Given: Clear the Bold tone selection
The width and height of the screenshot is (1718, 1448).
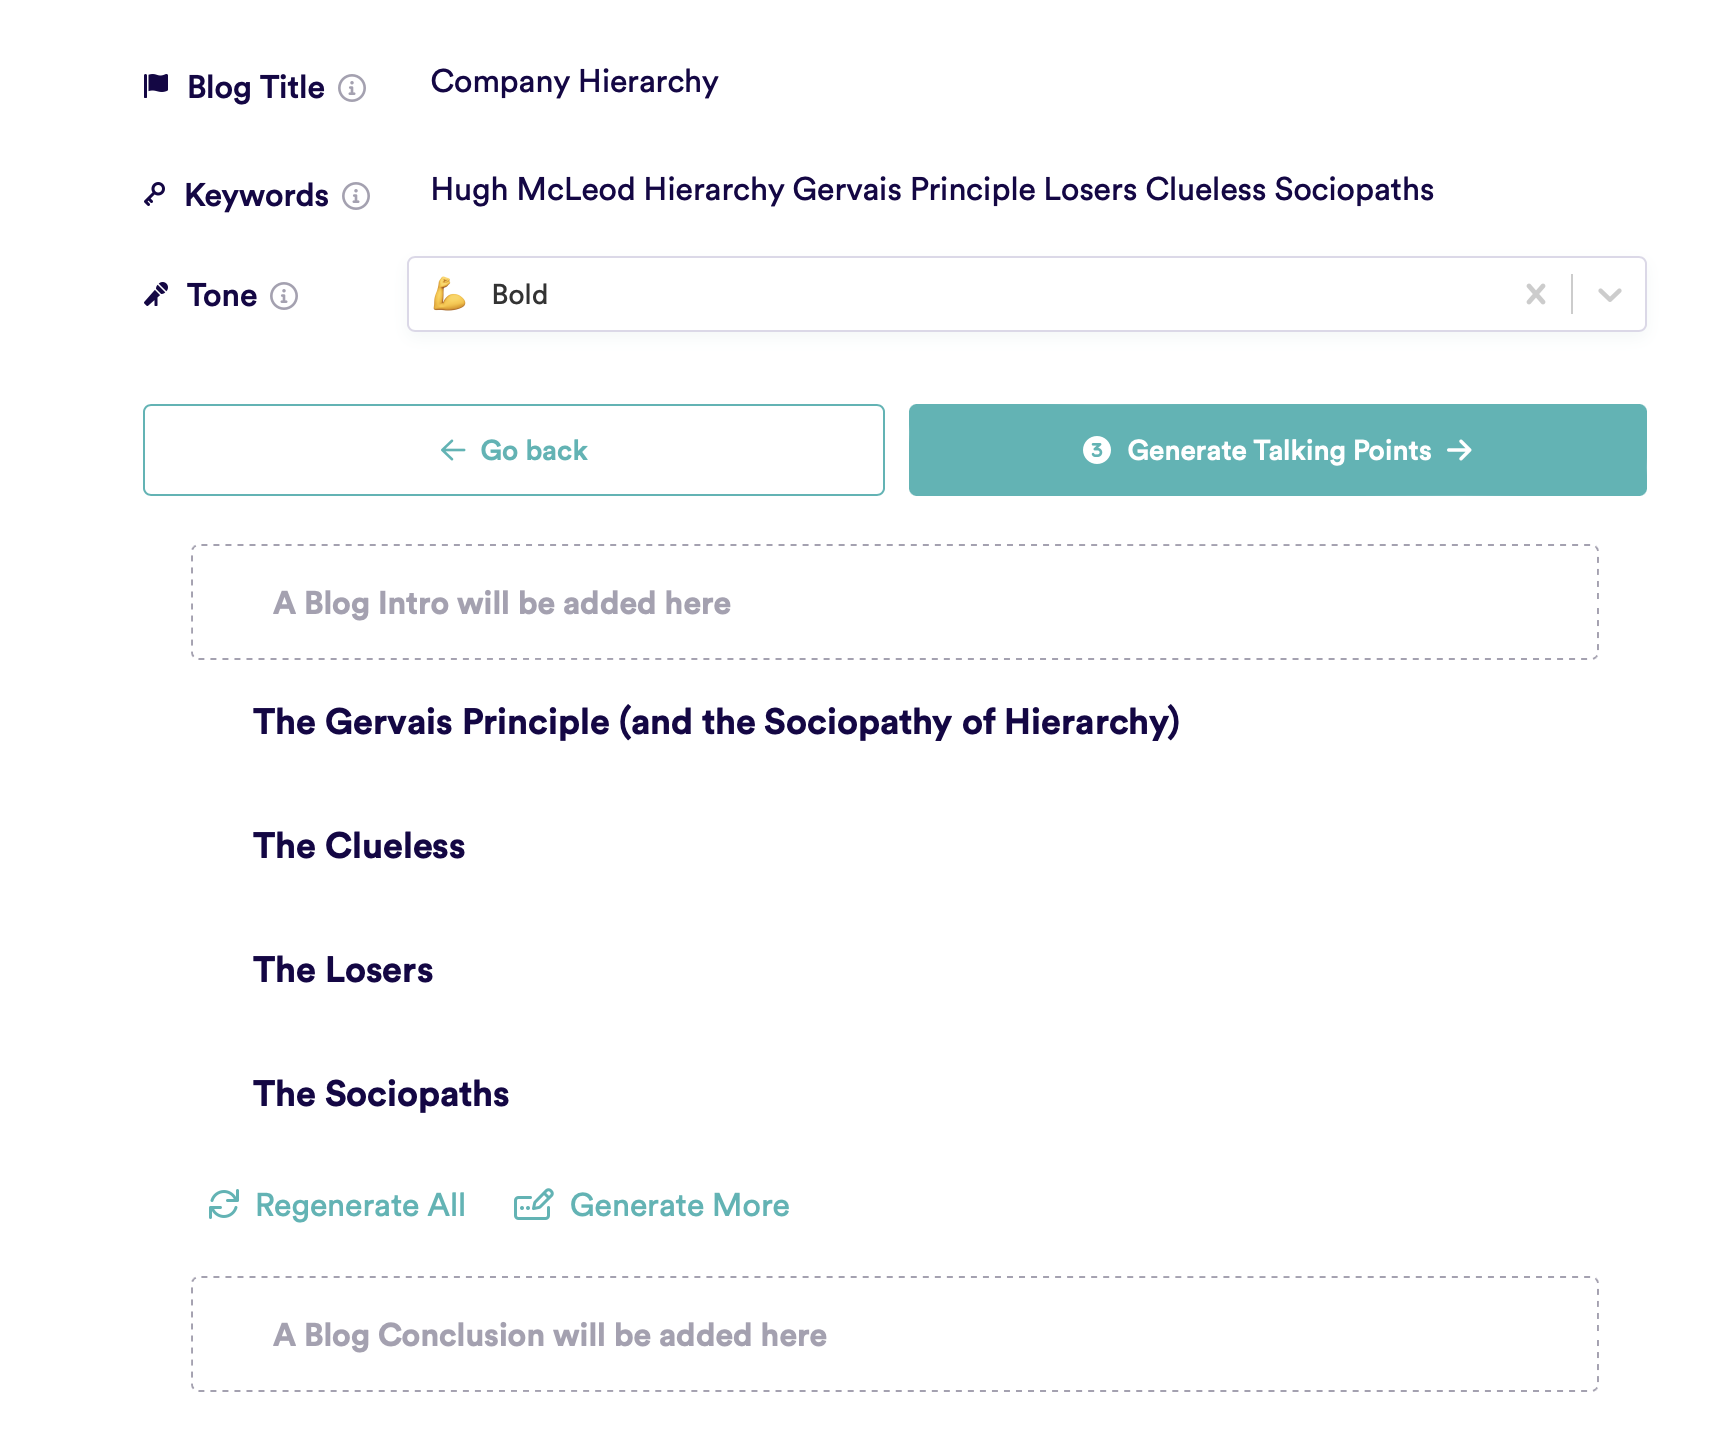Looking at the screenshot, I should tap(1536, 294).
